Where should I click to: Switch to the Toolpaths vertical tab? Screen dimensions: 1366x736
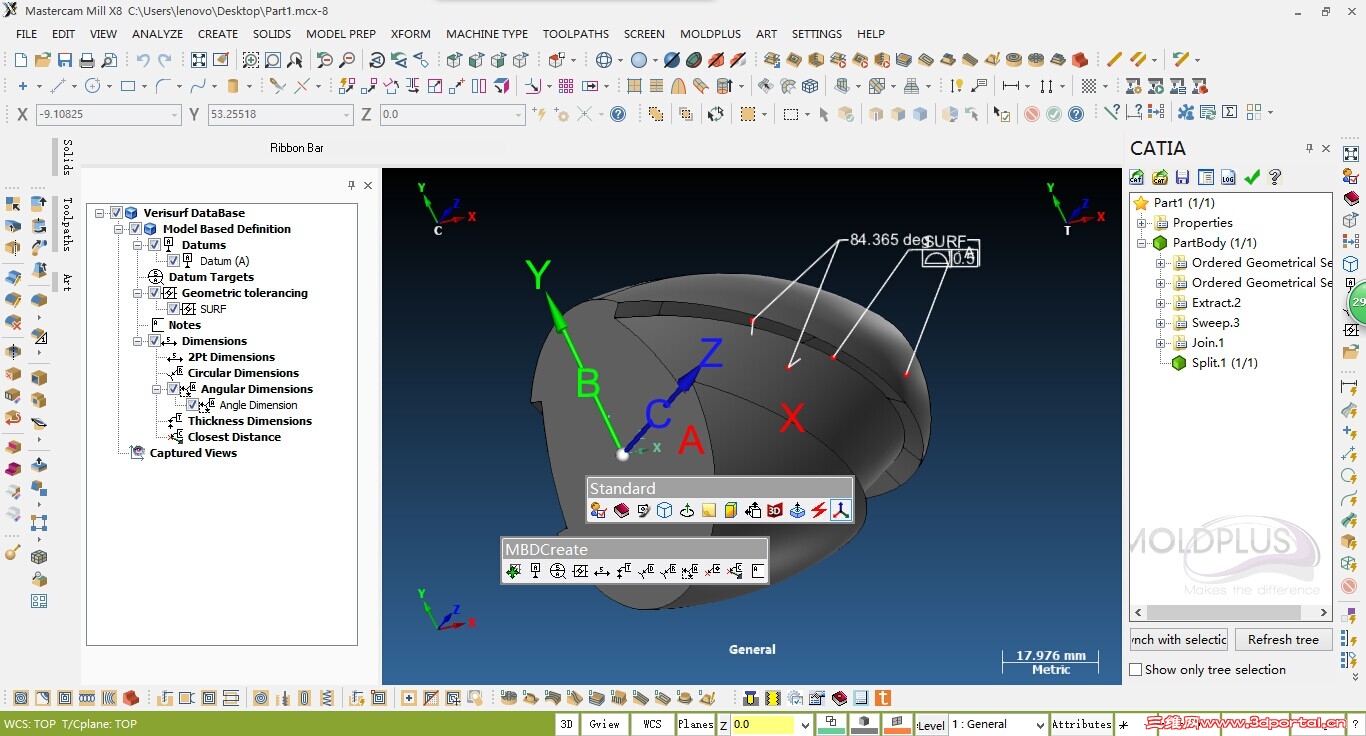point(67,224)
